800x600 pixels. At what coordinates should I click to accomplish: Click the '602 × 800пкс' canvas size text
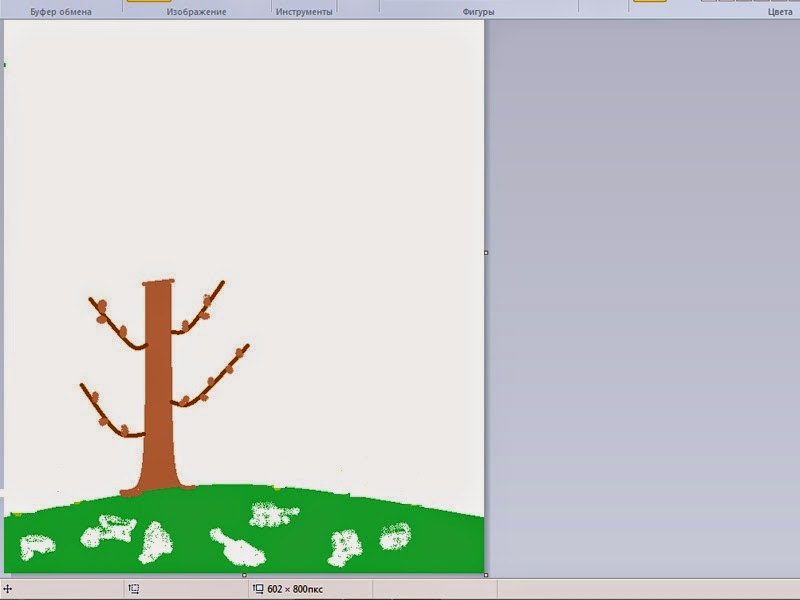295,589
